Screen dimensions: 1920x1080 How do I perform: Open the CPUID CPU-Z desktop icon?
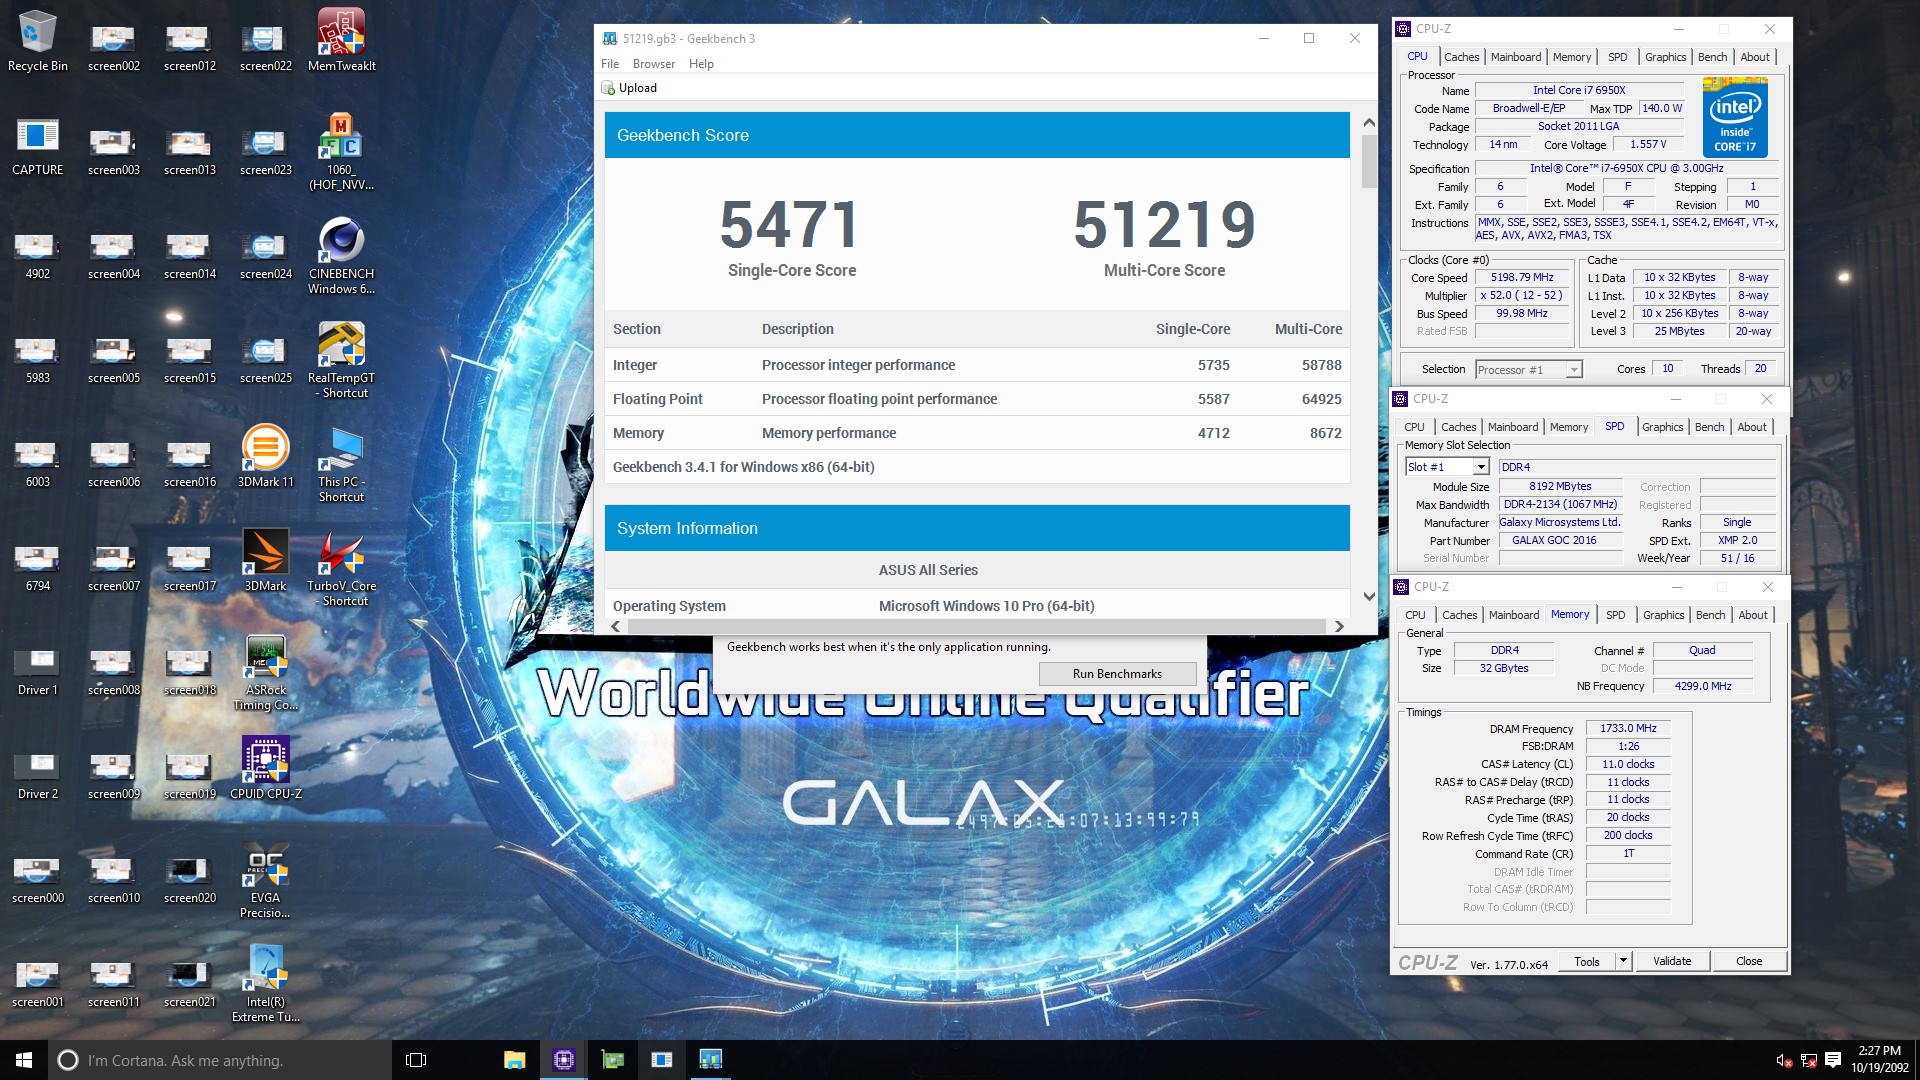point(265,768)
